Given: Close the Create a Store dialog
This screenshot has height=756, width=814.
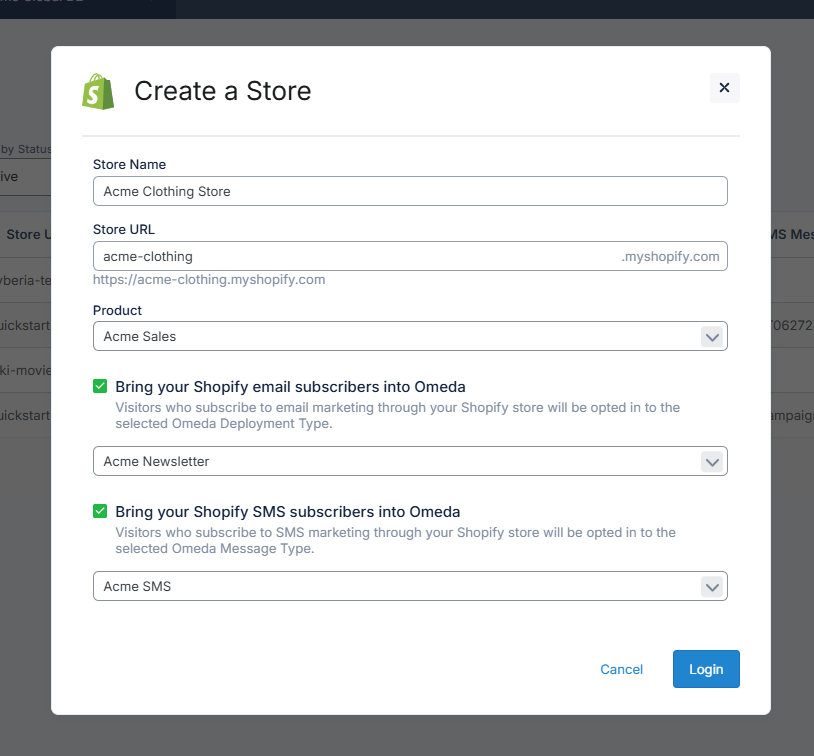Looking at the screenshot, I should pyautogui.click(x=724, y=88).
